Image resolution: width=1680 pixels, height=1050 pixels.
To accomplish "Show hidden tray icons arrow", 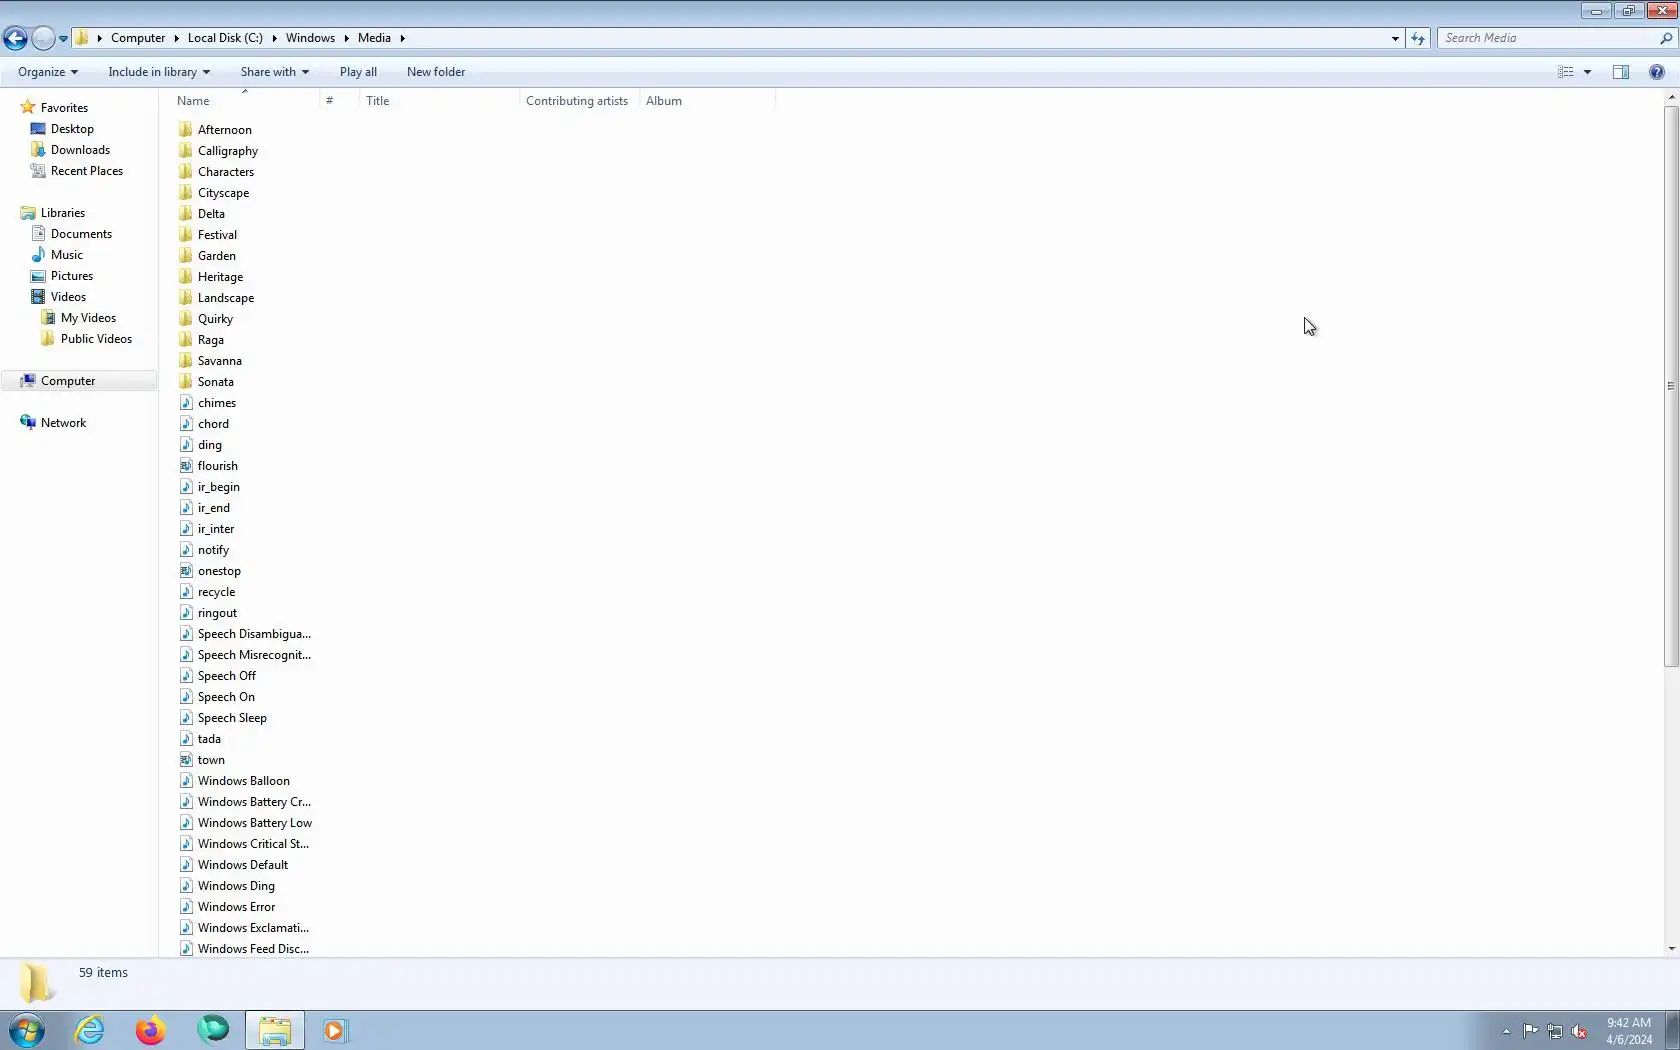I will 1506,1031.
